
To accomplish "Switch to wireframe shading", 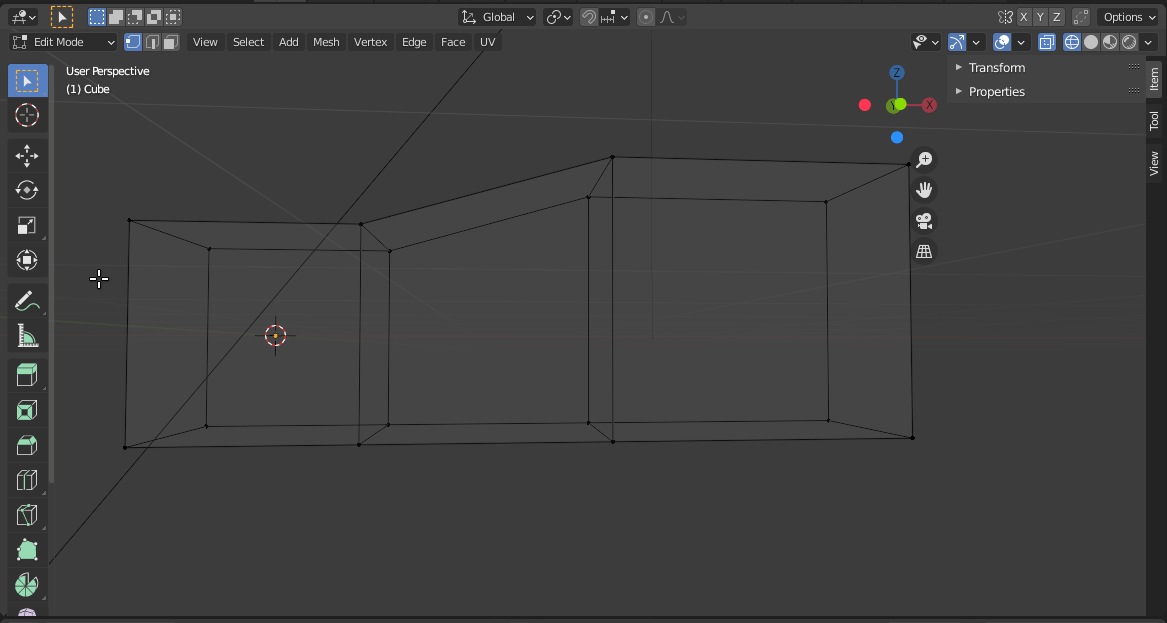I will [x=1072, y=42].
